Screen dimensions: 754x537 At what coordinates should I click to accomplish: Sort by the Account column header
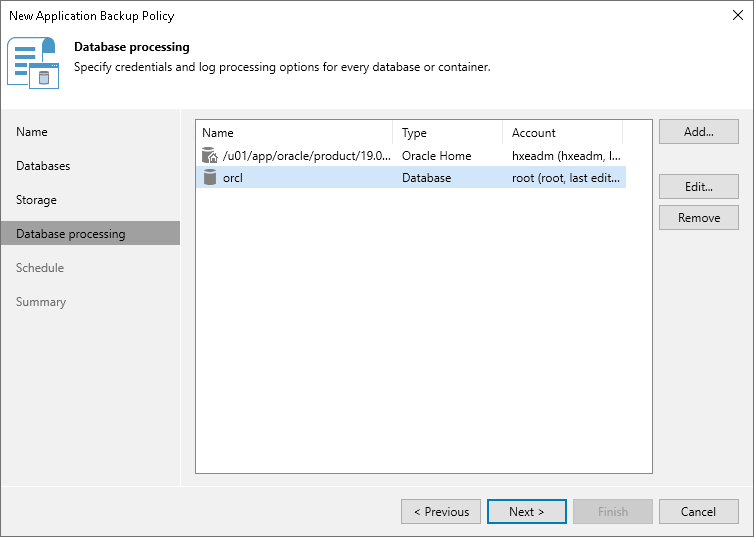pyautogui.click(x=563, y=133)
